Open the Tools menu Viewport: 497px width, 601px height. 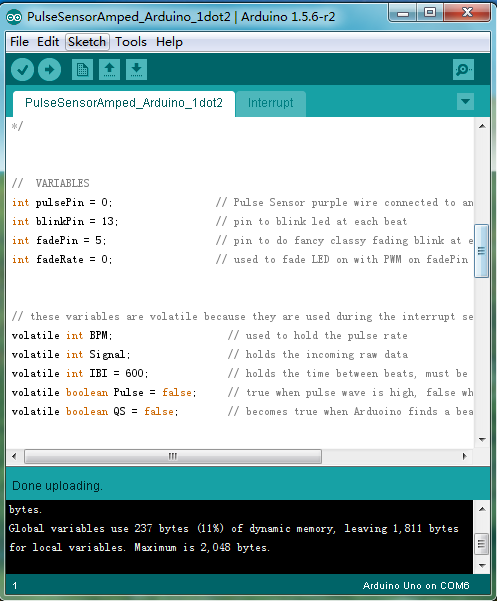[x=131, y=41]
